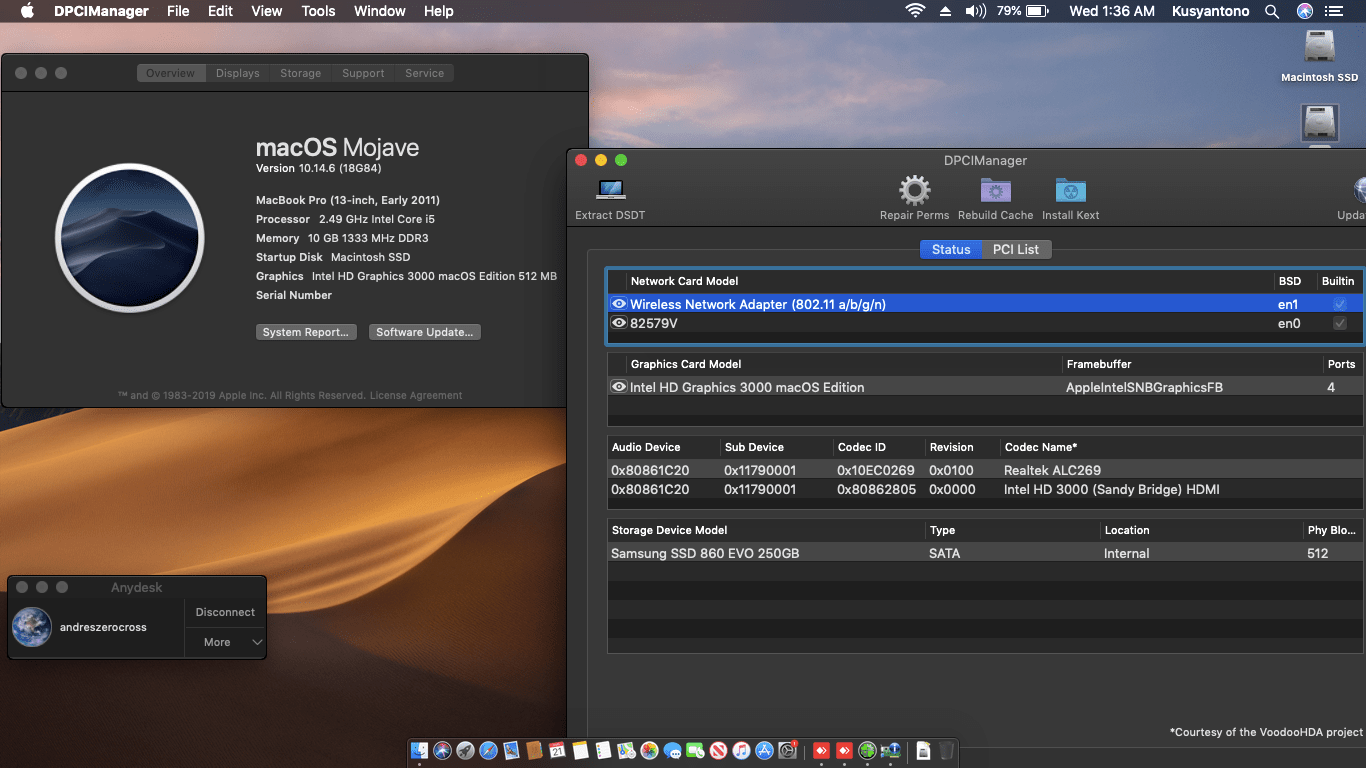Open the Support tab in About This Mac
Image resolution: width=1366 pixels, height=768 pixels.
pyautogui.click(x=363, y=73)
